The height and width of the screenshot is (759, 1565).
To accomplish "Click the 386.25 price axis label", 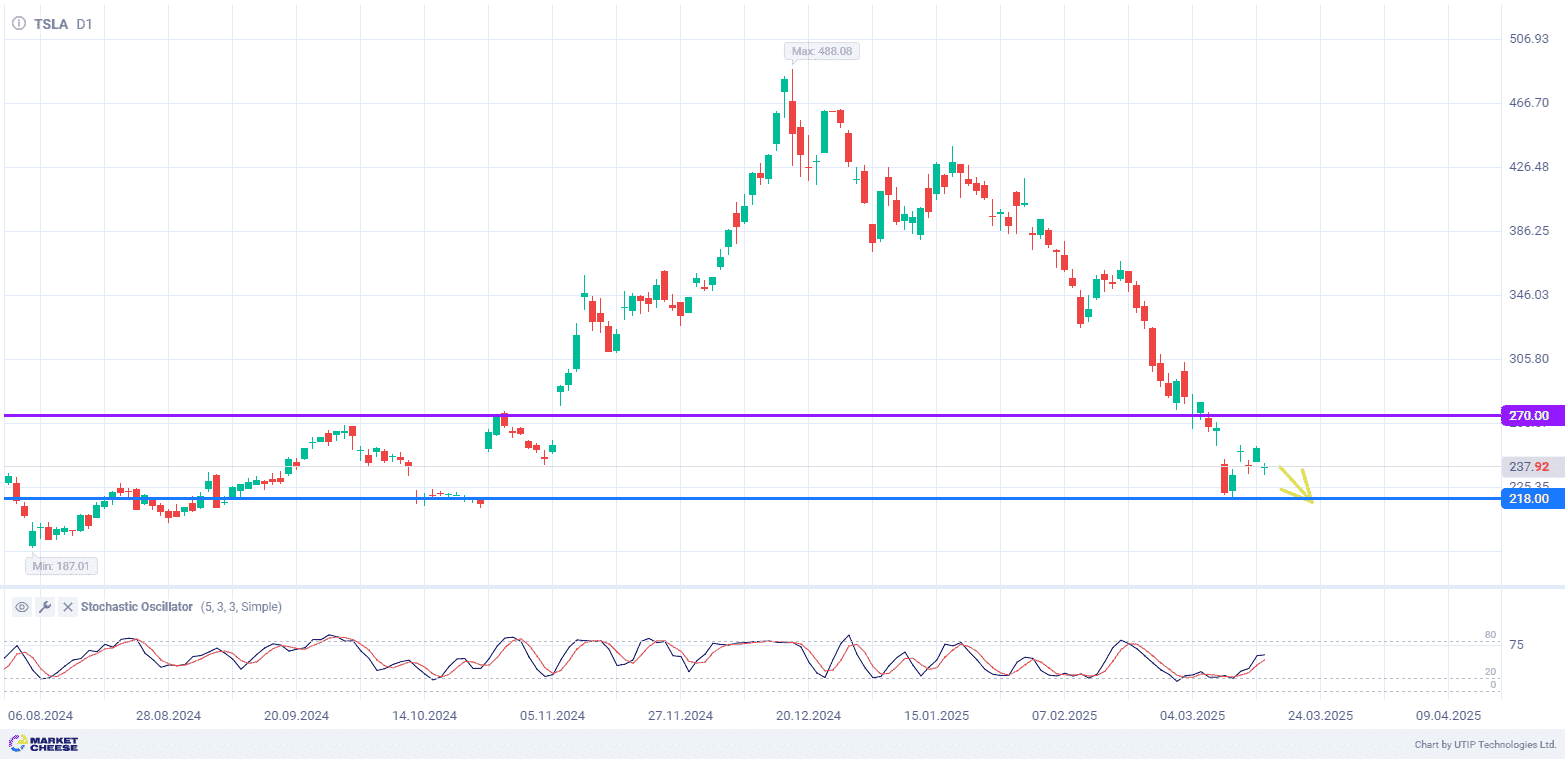I will point(1528,231).
